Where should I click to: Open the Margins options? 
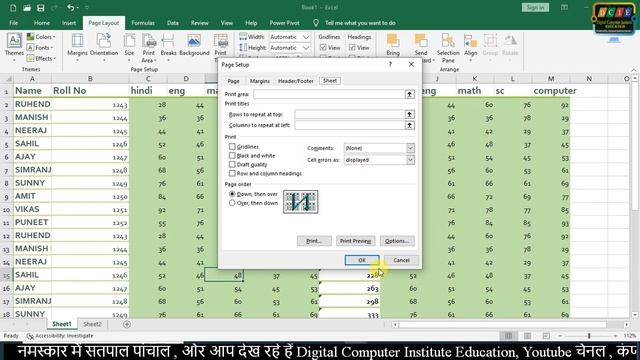[x=77, y=47]
